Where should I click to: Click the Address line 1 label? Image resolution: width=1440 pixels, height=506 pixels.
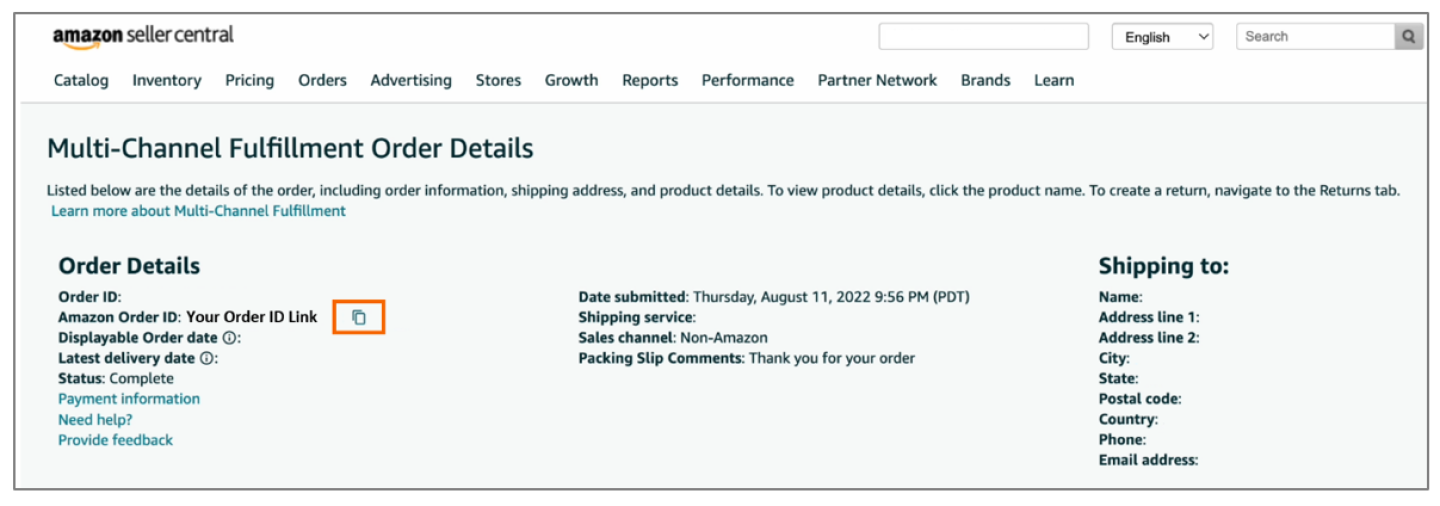[1149, 317]
